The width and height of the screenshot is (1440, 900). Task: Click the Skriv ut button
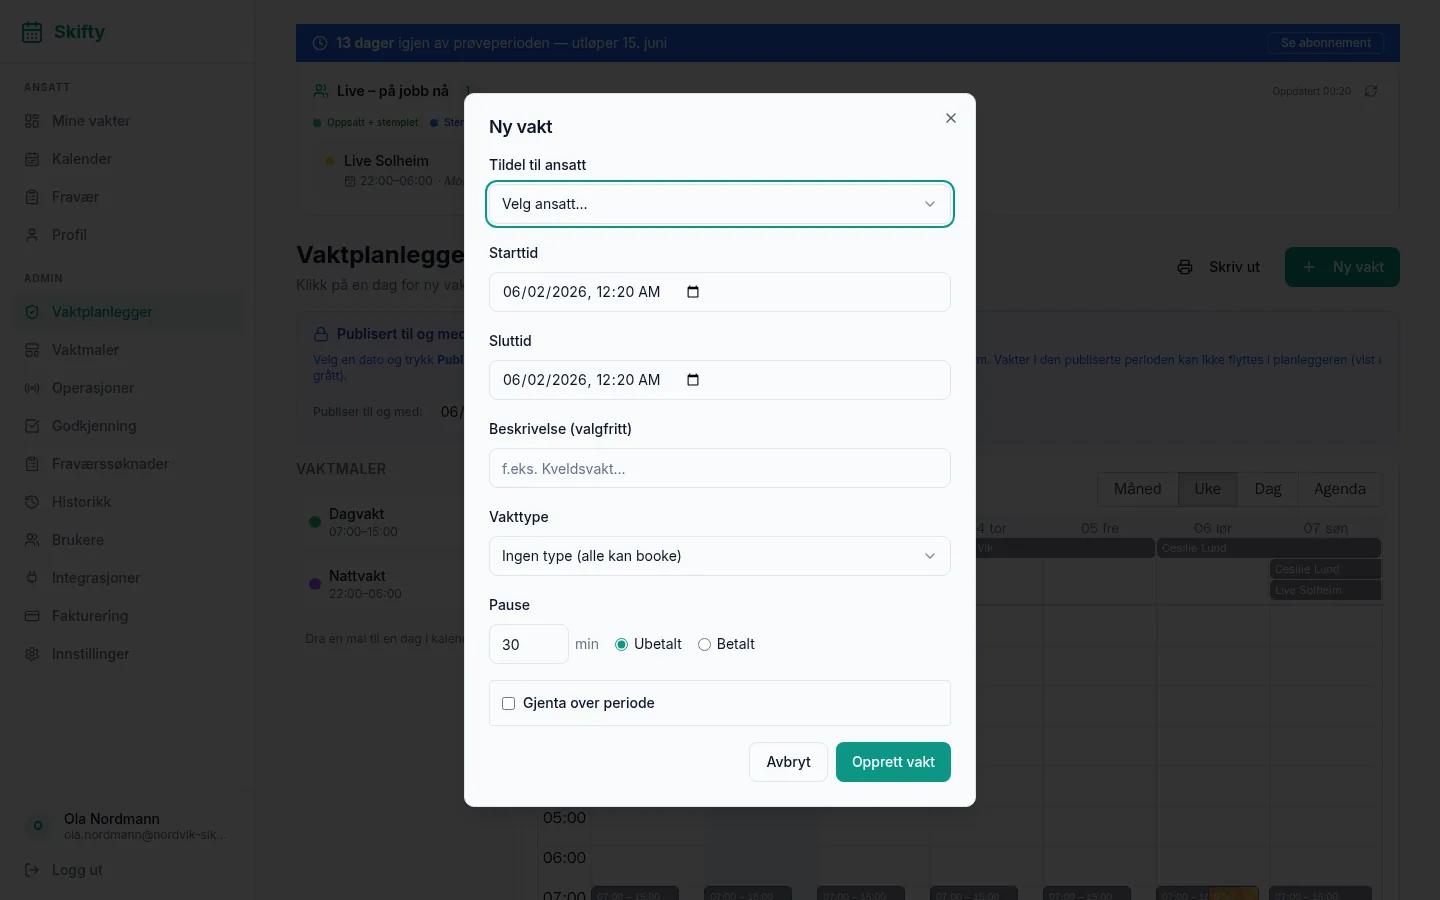point(1218,267)
